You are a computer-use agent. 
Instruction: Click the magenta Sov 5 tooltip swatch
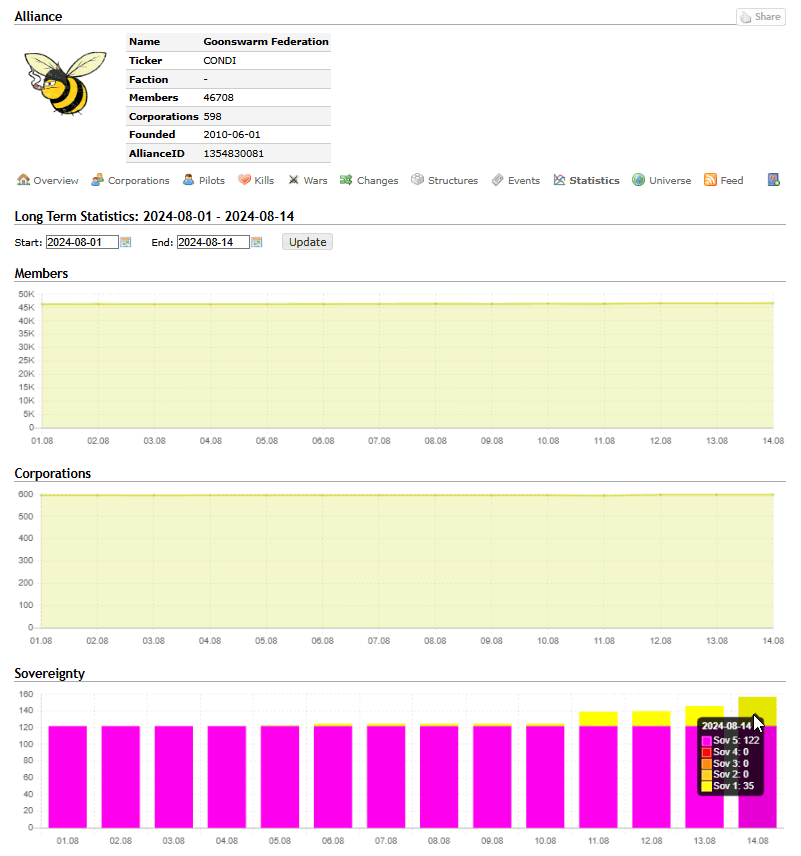[x=706, y=741]
